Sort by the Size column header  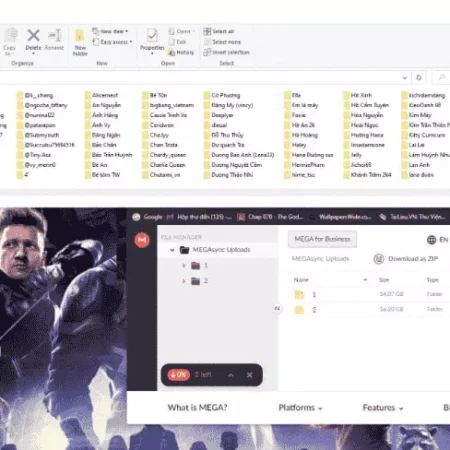click(384, 280)
